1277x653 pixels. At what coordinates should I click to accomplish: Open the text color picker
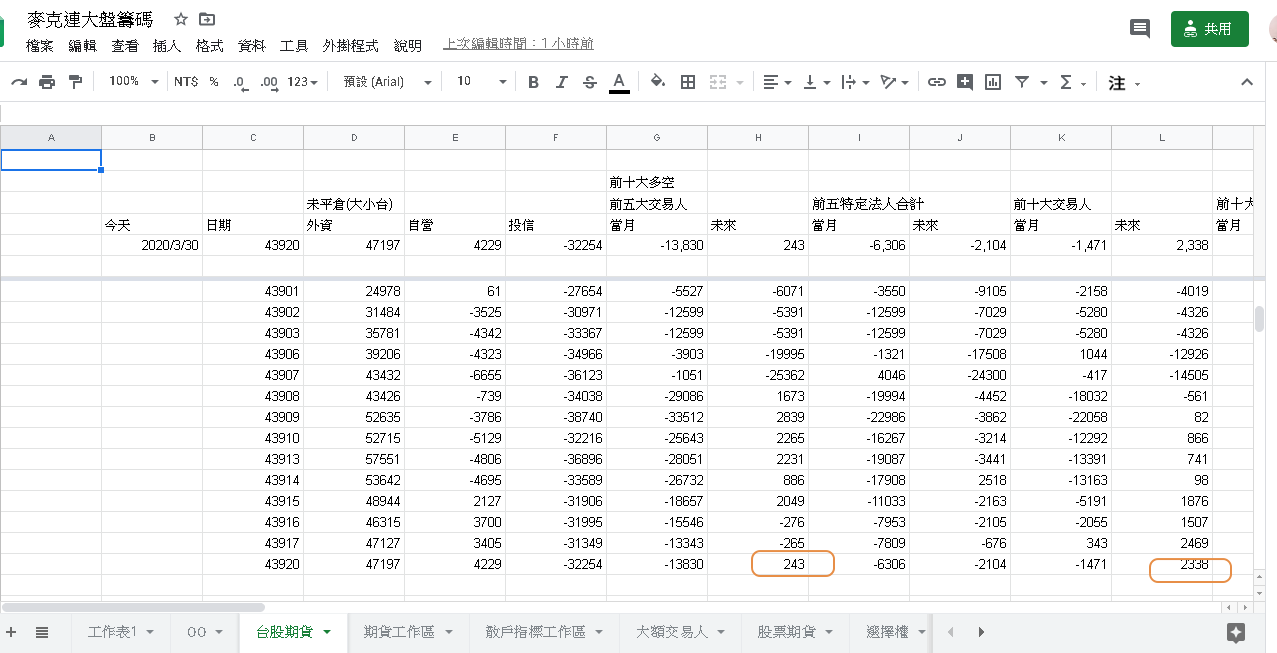(x=619, y=82)
